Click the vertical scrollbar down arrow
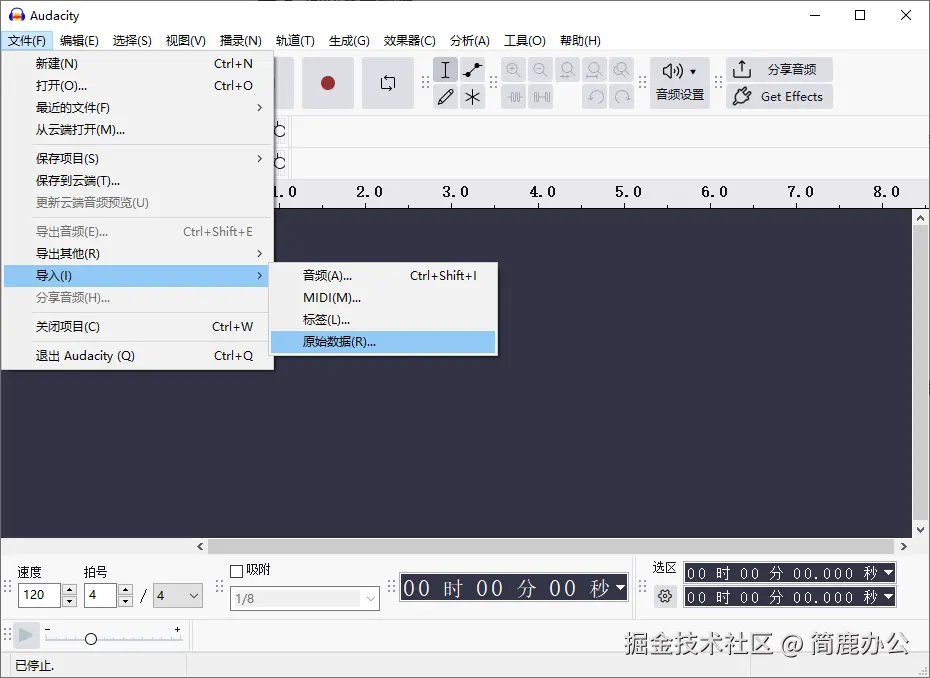Viewport: 930px width, 678px height. [921, 530]
